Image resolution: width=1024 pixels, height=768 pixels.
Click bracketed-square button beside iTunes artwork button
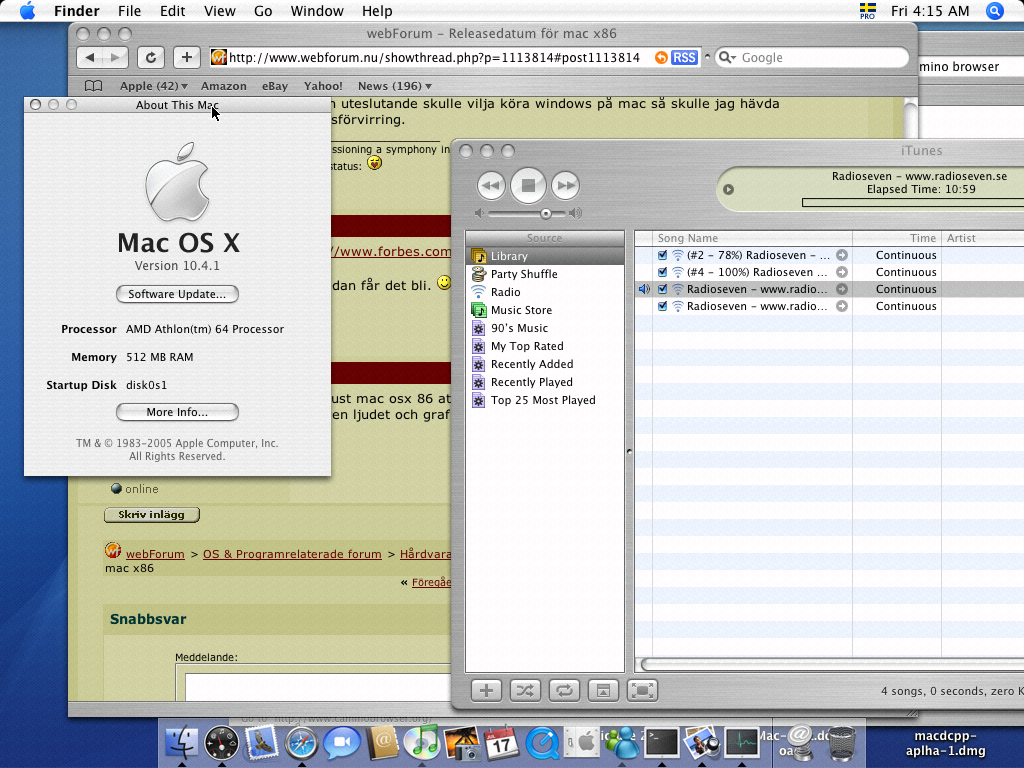643,690
